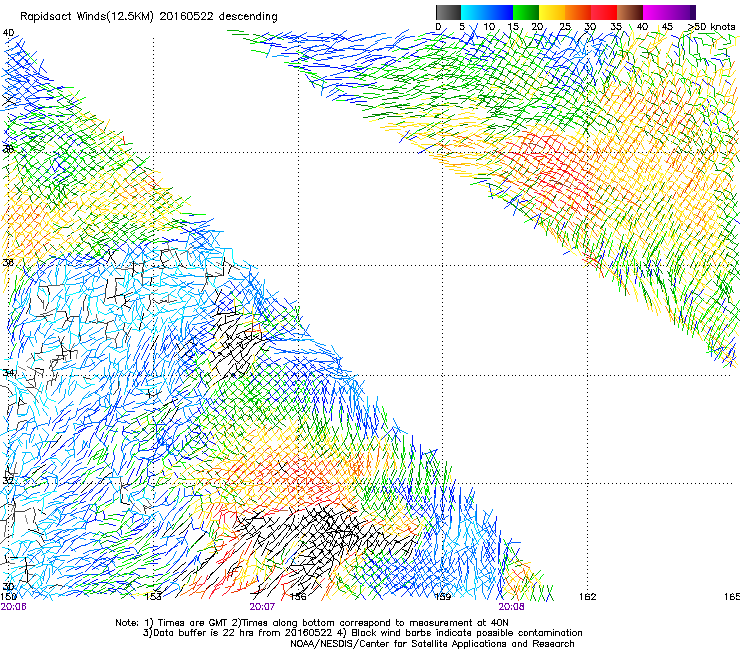Click the yellow 20-25 knots legend segment
The width and height of the screenshot is (740, 650).
[552, 12]
